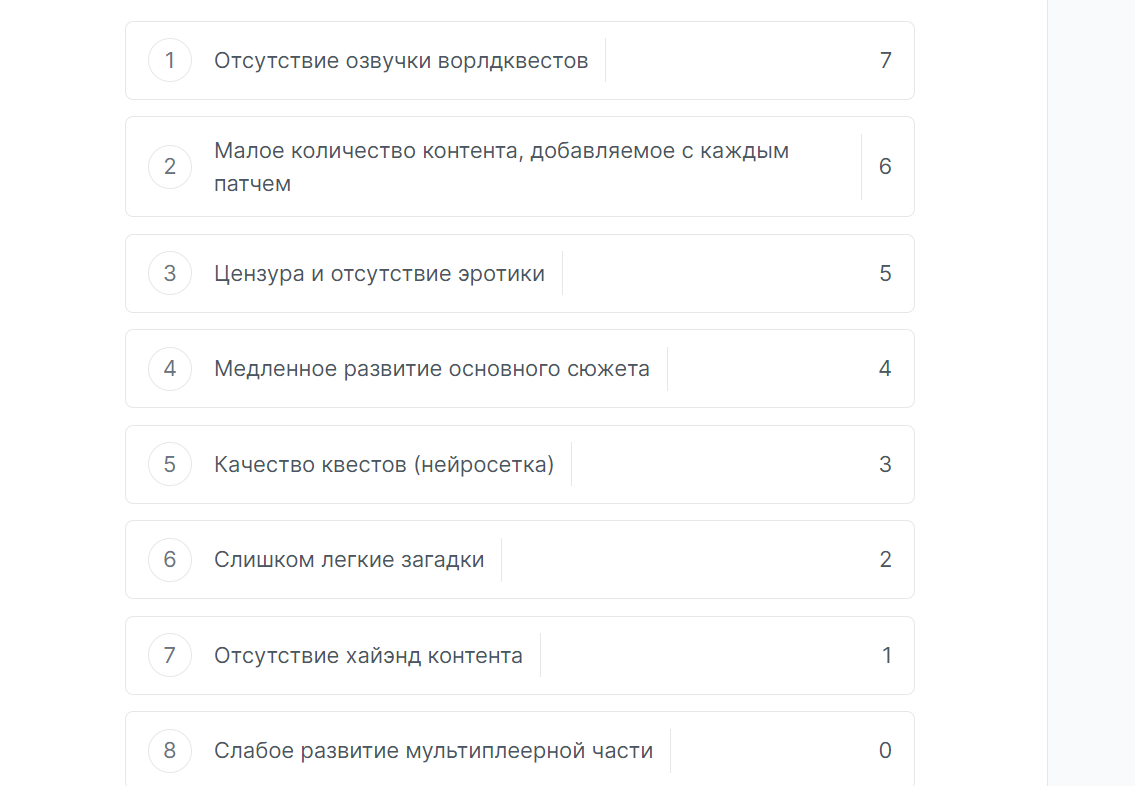Click score 6 next to second option
The image size is (1135, 786).
click(x=885, y=166)
